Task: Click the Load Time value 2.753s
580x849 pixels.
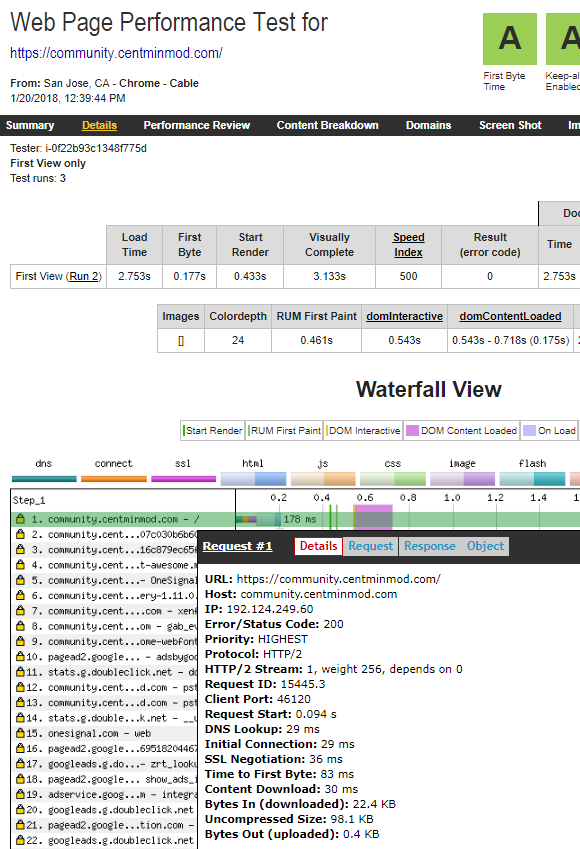Action: click(x=134, y=276)
